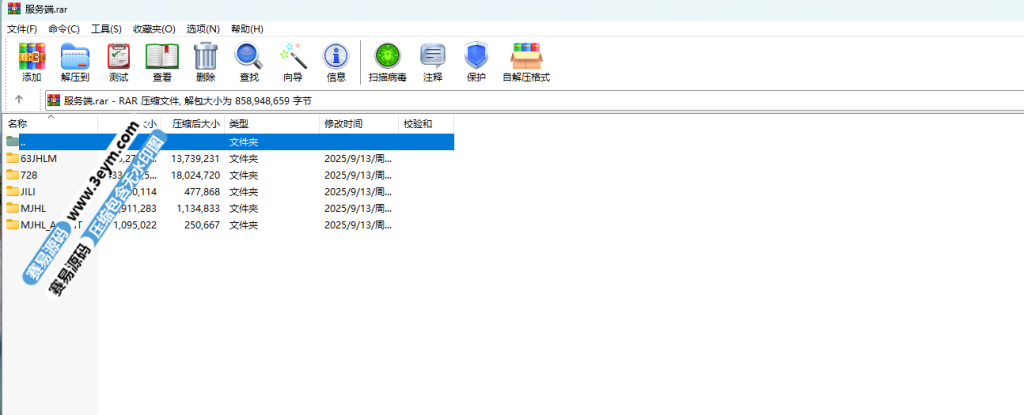Open the Options (选项) menu
Screen dimensions: 1024x415
(202, 29)
